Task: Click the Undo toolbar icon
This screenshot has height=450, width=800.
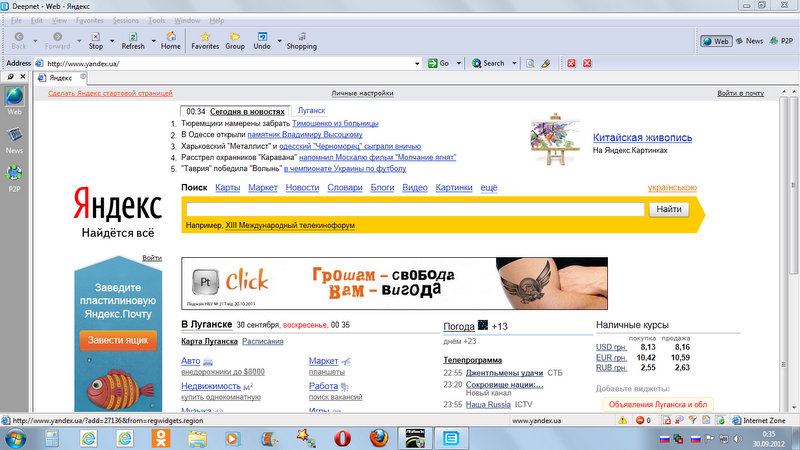Action: [262, 40]
